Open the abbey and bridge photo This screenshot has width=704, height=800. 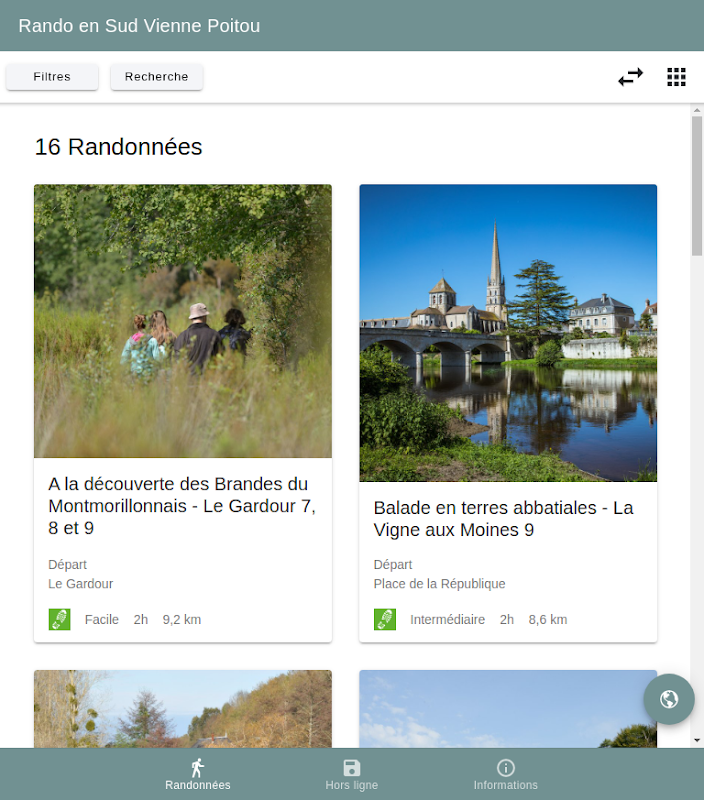508,333
